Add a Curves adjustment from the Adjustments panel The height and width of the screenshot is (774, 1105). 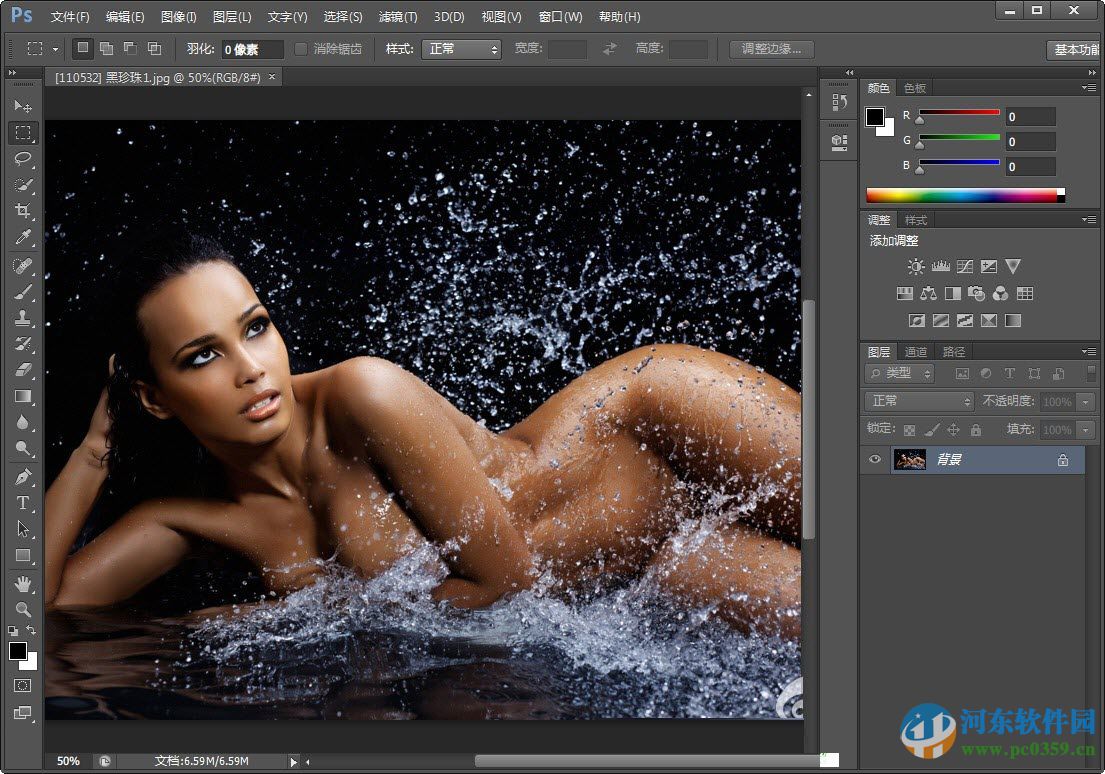click(x=964, y=266)
